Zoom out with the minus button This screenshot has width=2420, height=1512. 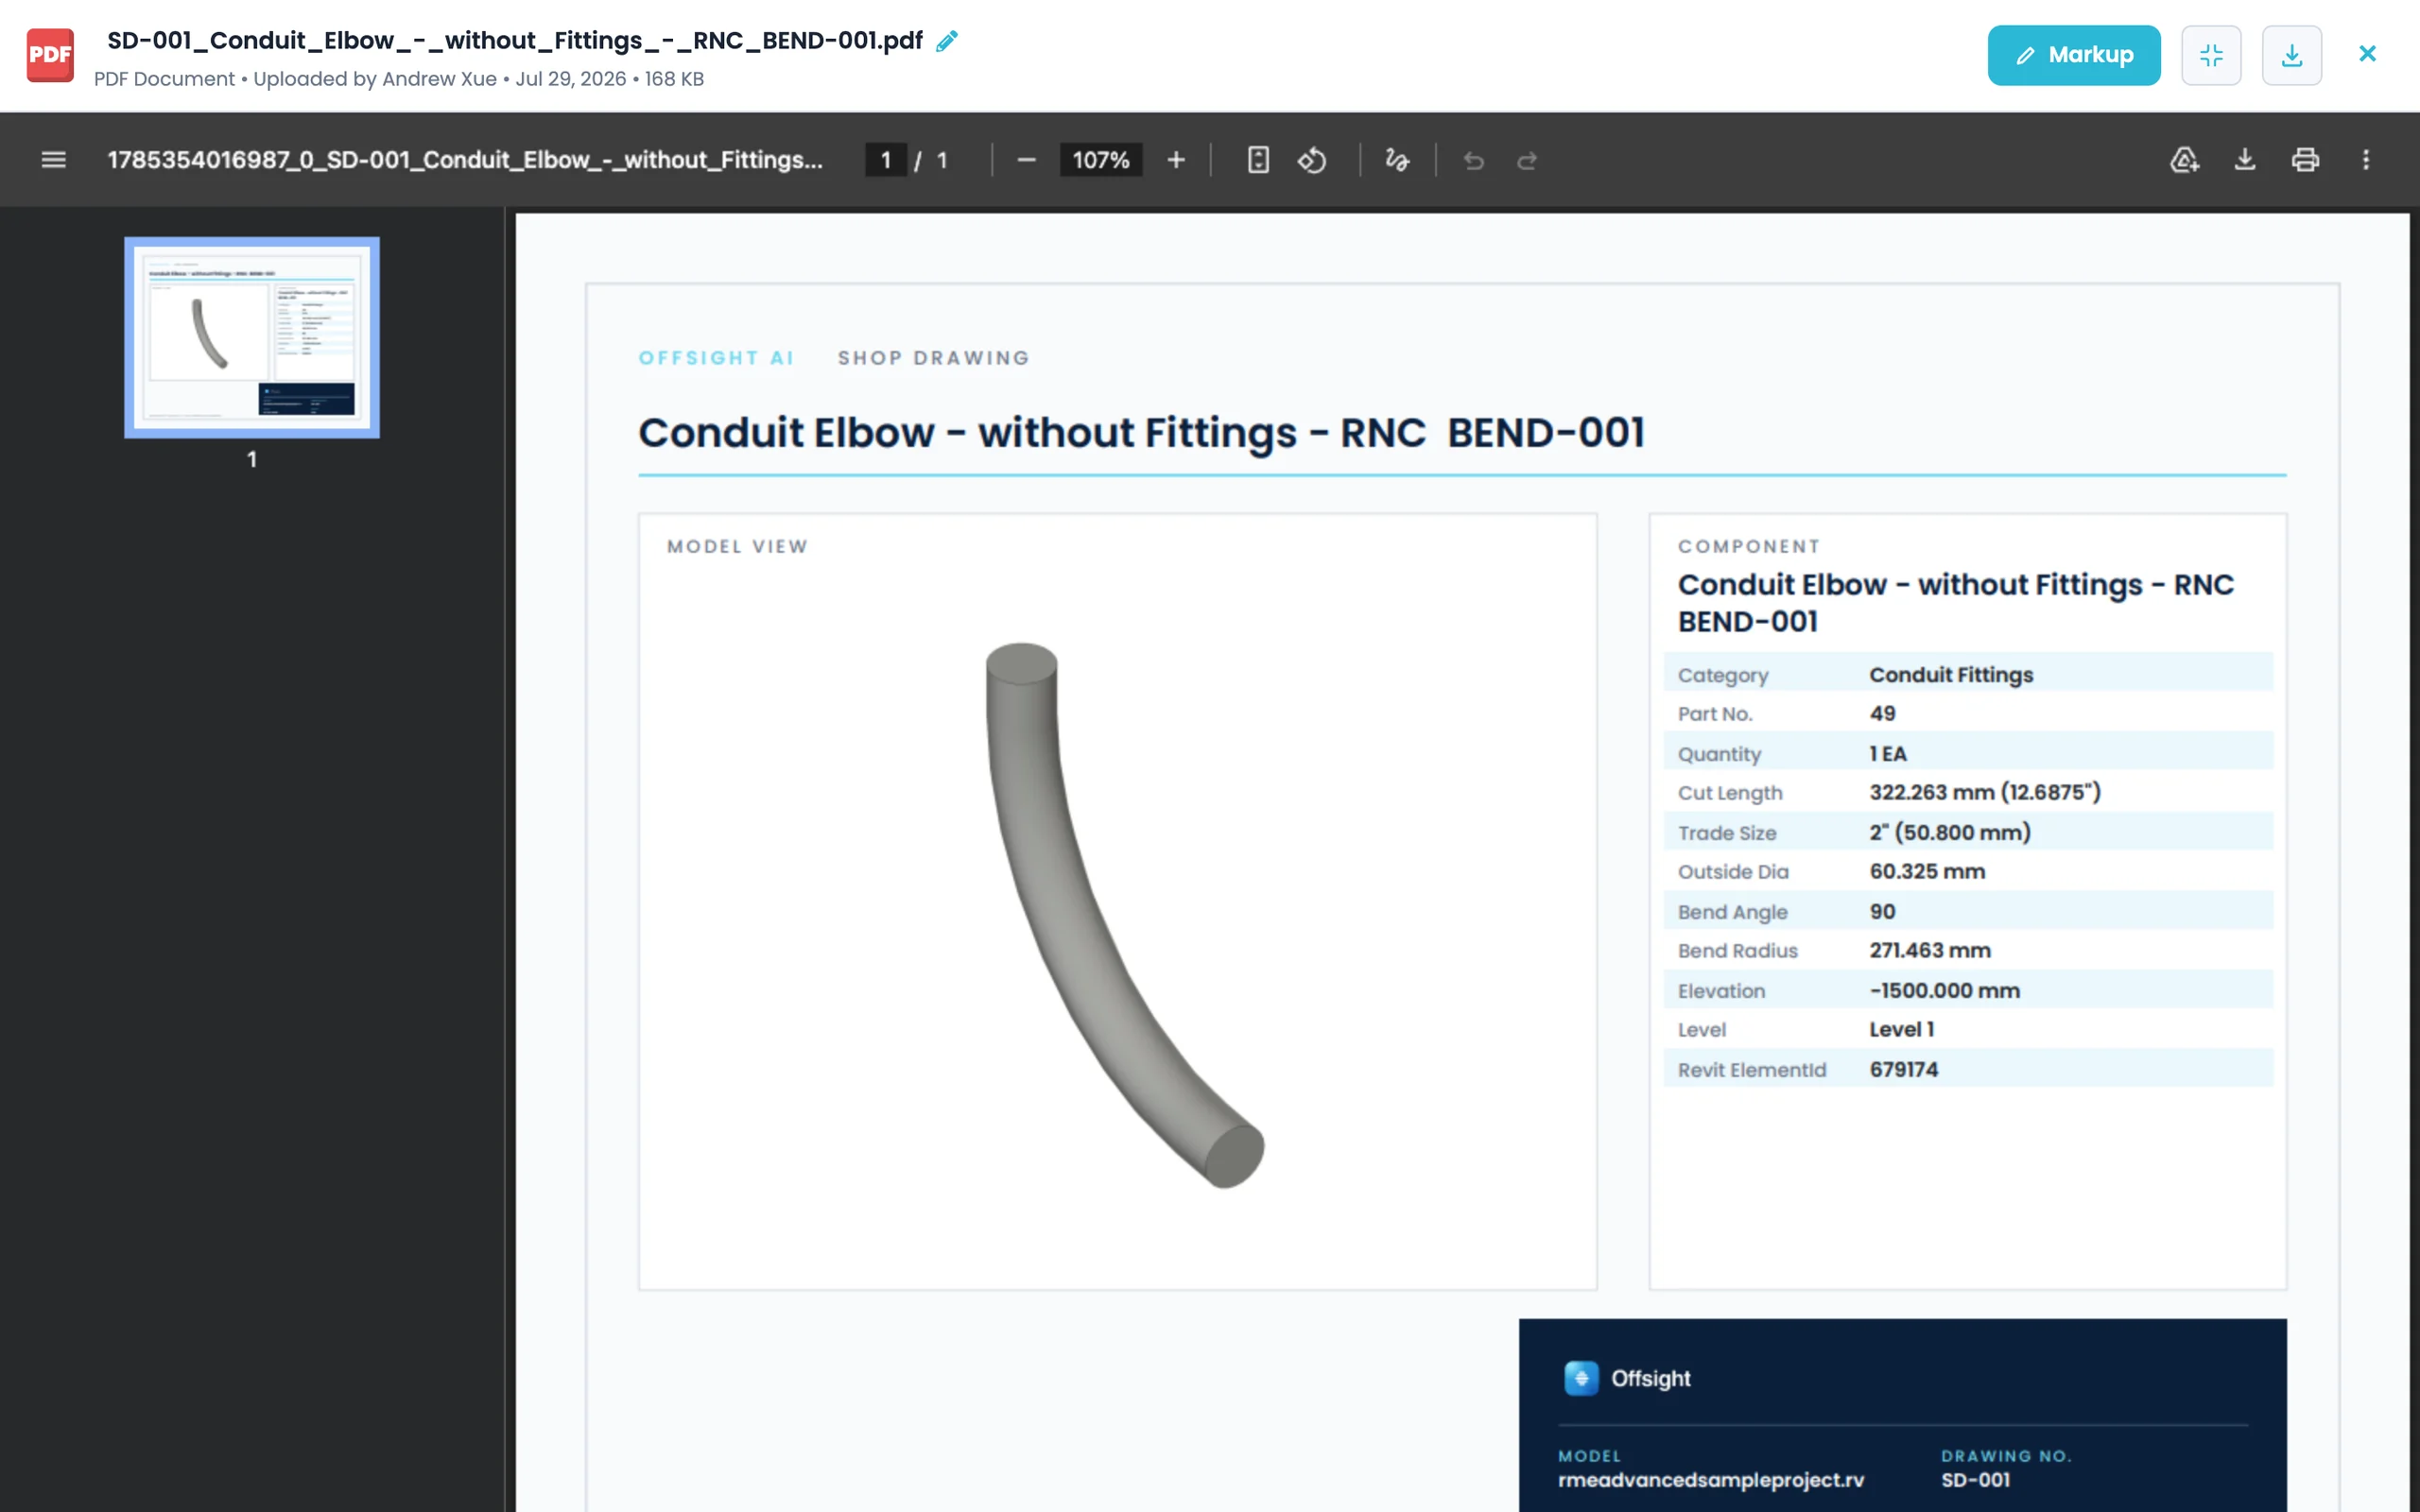point(1026,160)
